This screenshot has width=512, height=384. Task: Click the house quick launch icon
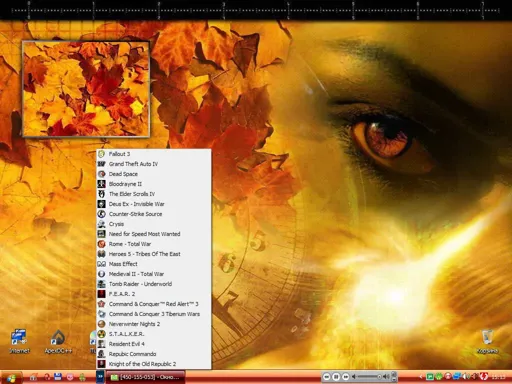pos(33,377)
